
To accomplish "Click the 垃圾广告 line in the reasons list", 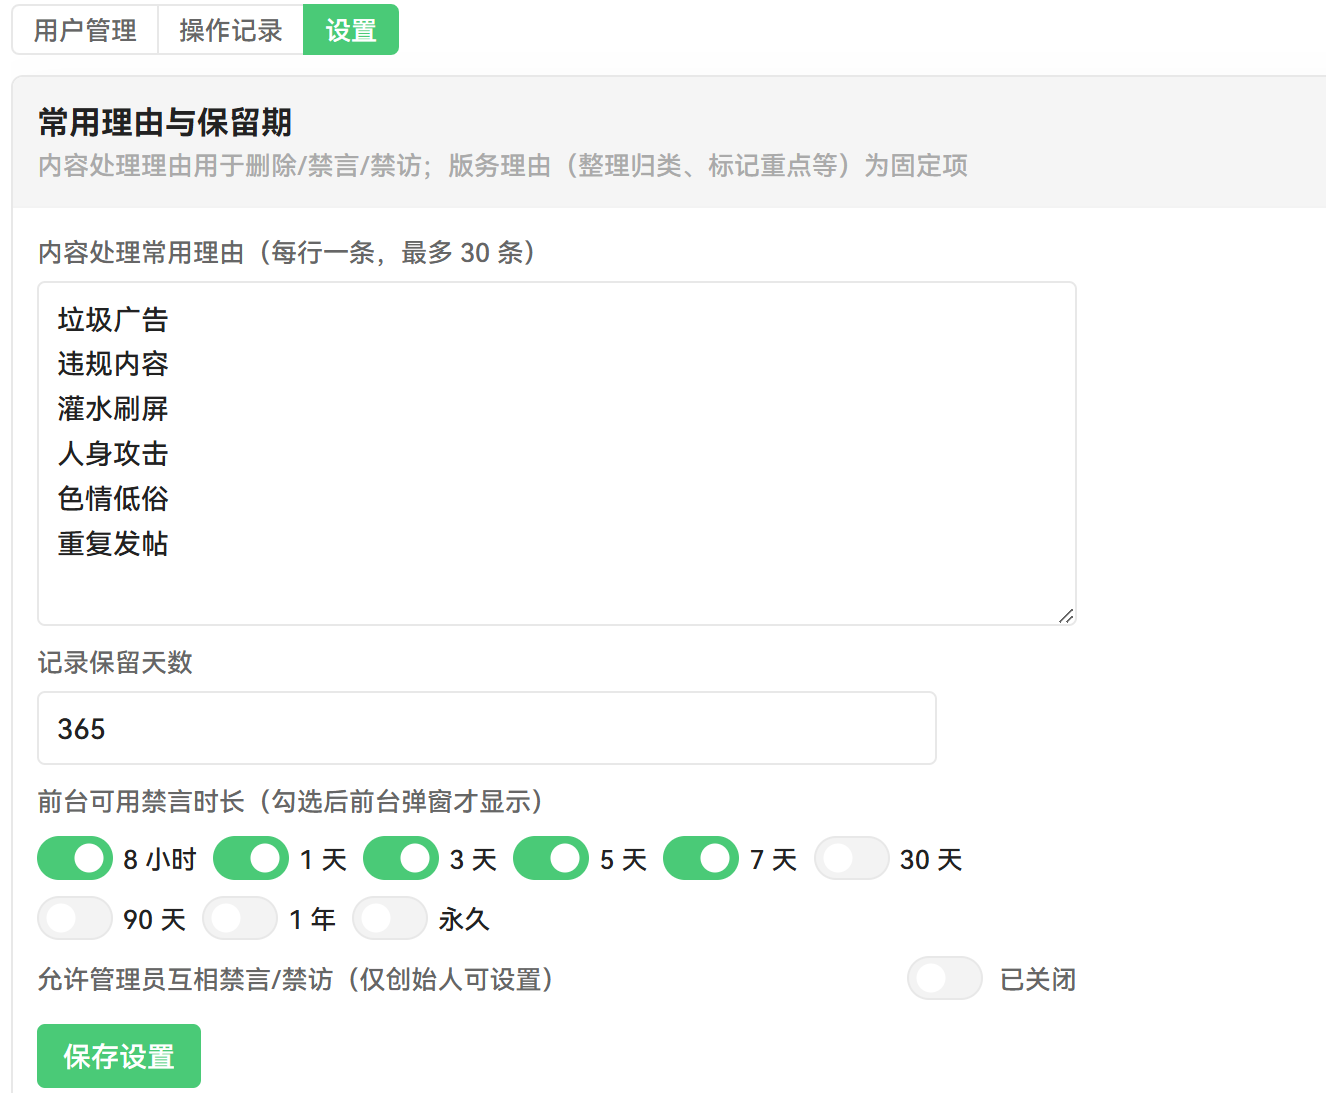I will point(113,320).
